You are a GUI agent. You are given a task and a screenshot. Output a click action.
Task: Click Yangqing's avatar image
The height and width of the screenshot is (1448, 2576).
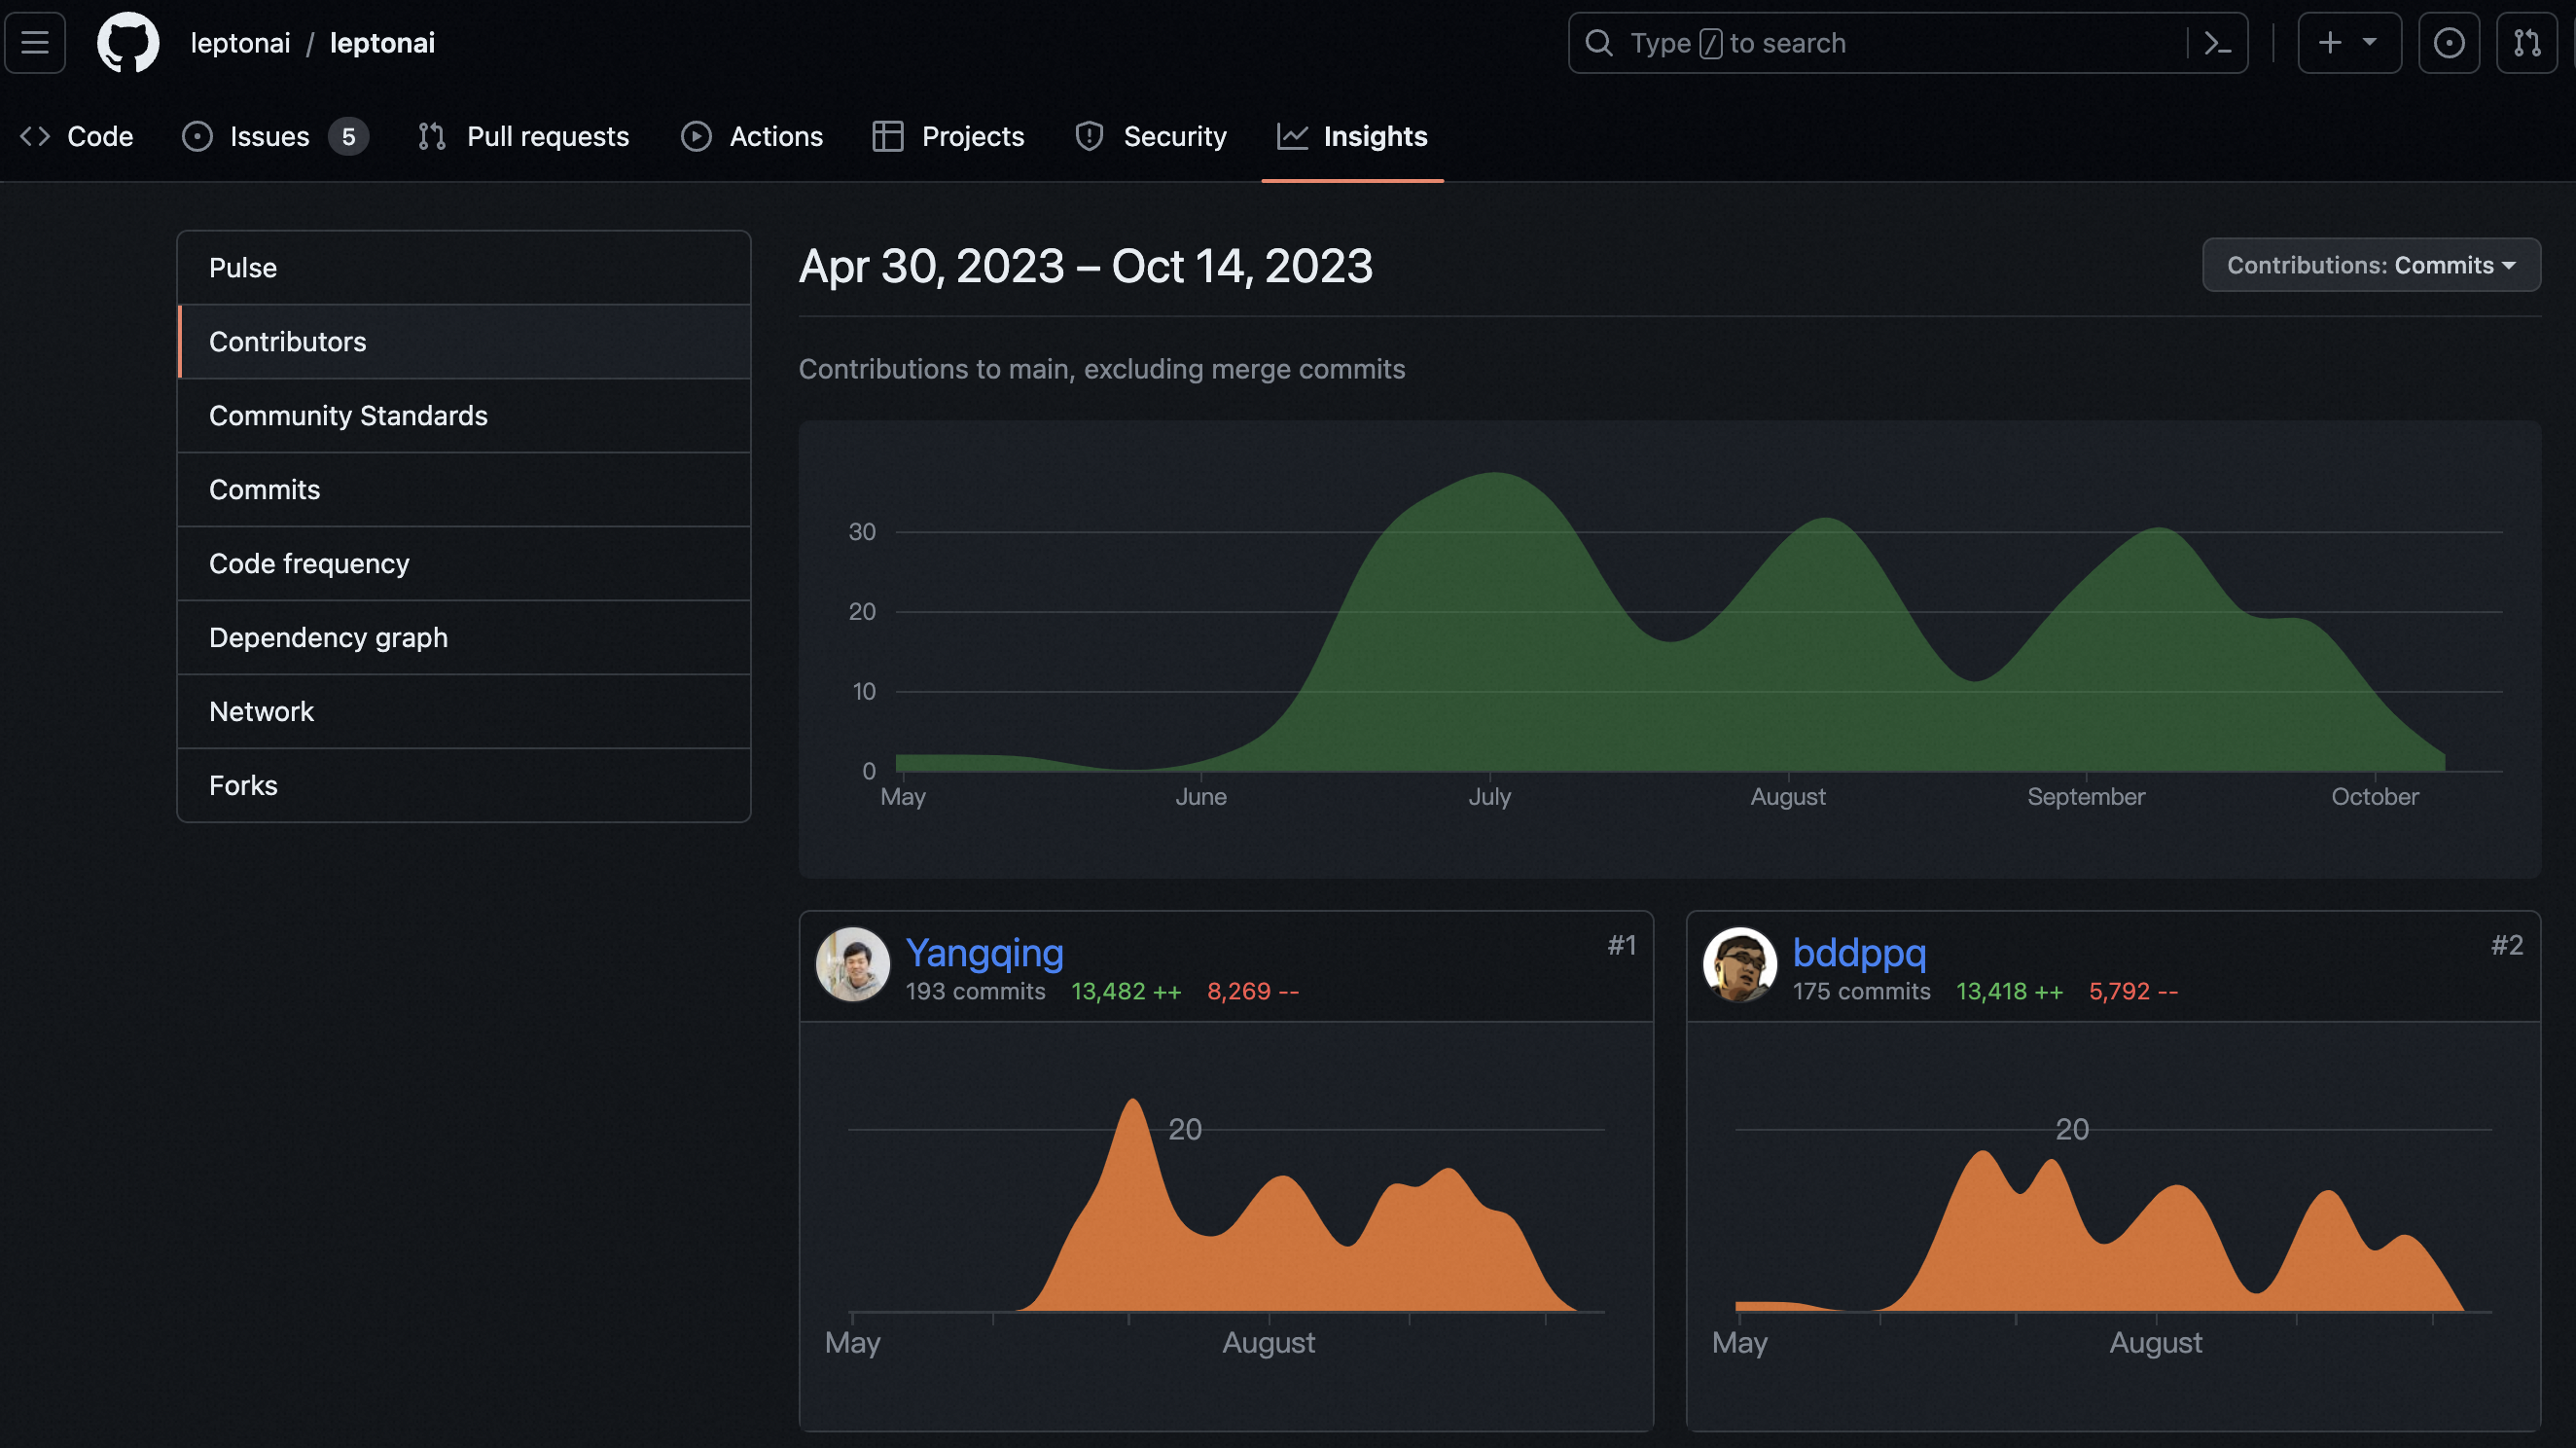[x=852, y=965]
